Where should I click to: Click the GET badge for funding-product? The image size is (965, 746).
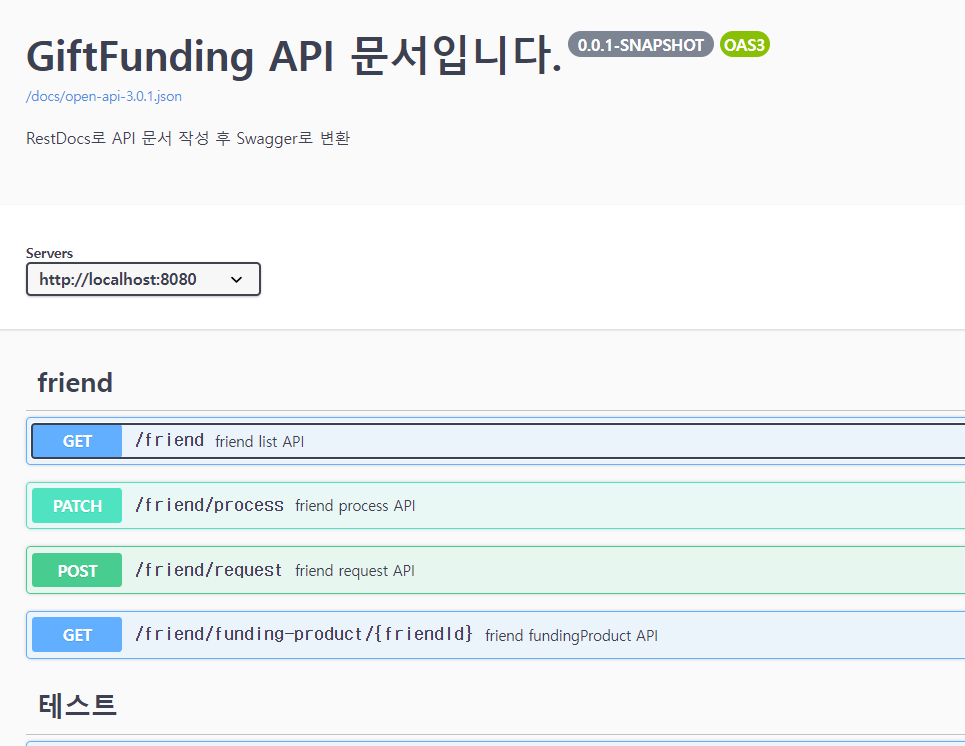click(x=77, y=635)
